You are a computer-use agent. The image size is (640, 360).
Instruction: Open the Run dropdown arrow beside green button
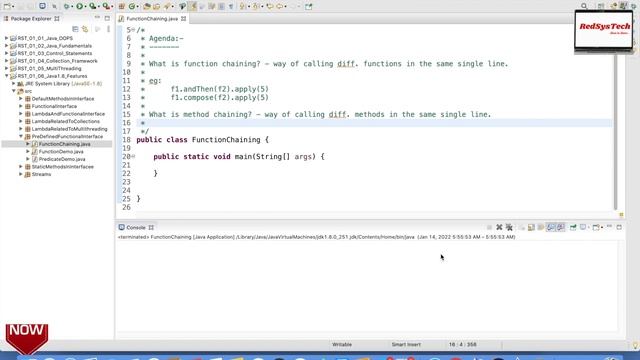[85, 7]
